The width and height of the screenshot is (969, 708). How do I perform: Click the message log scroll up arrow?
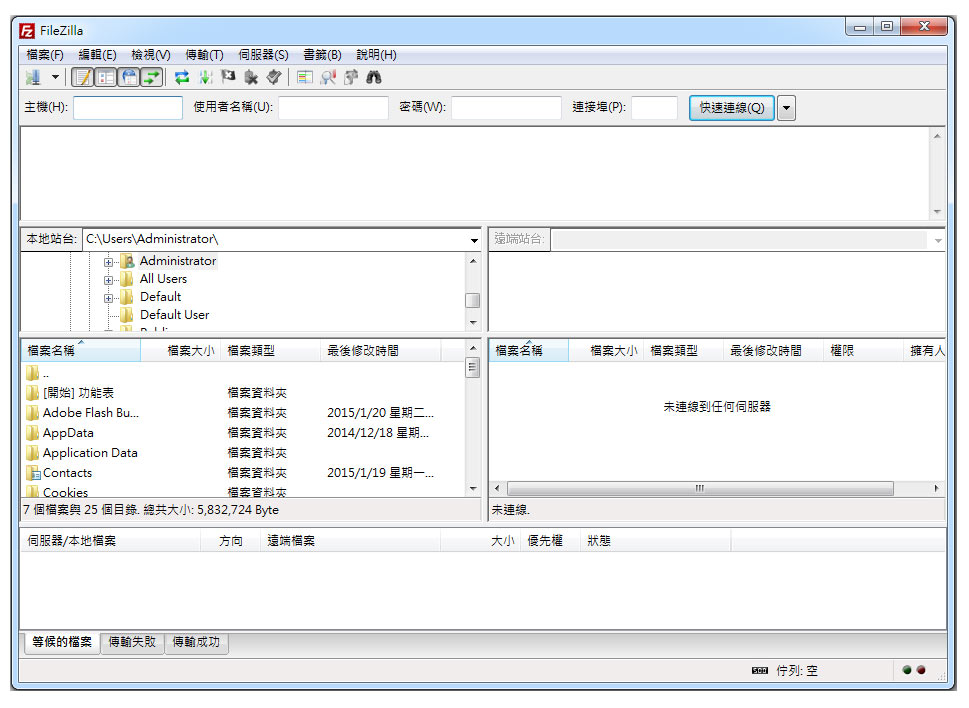click(937, 136)
